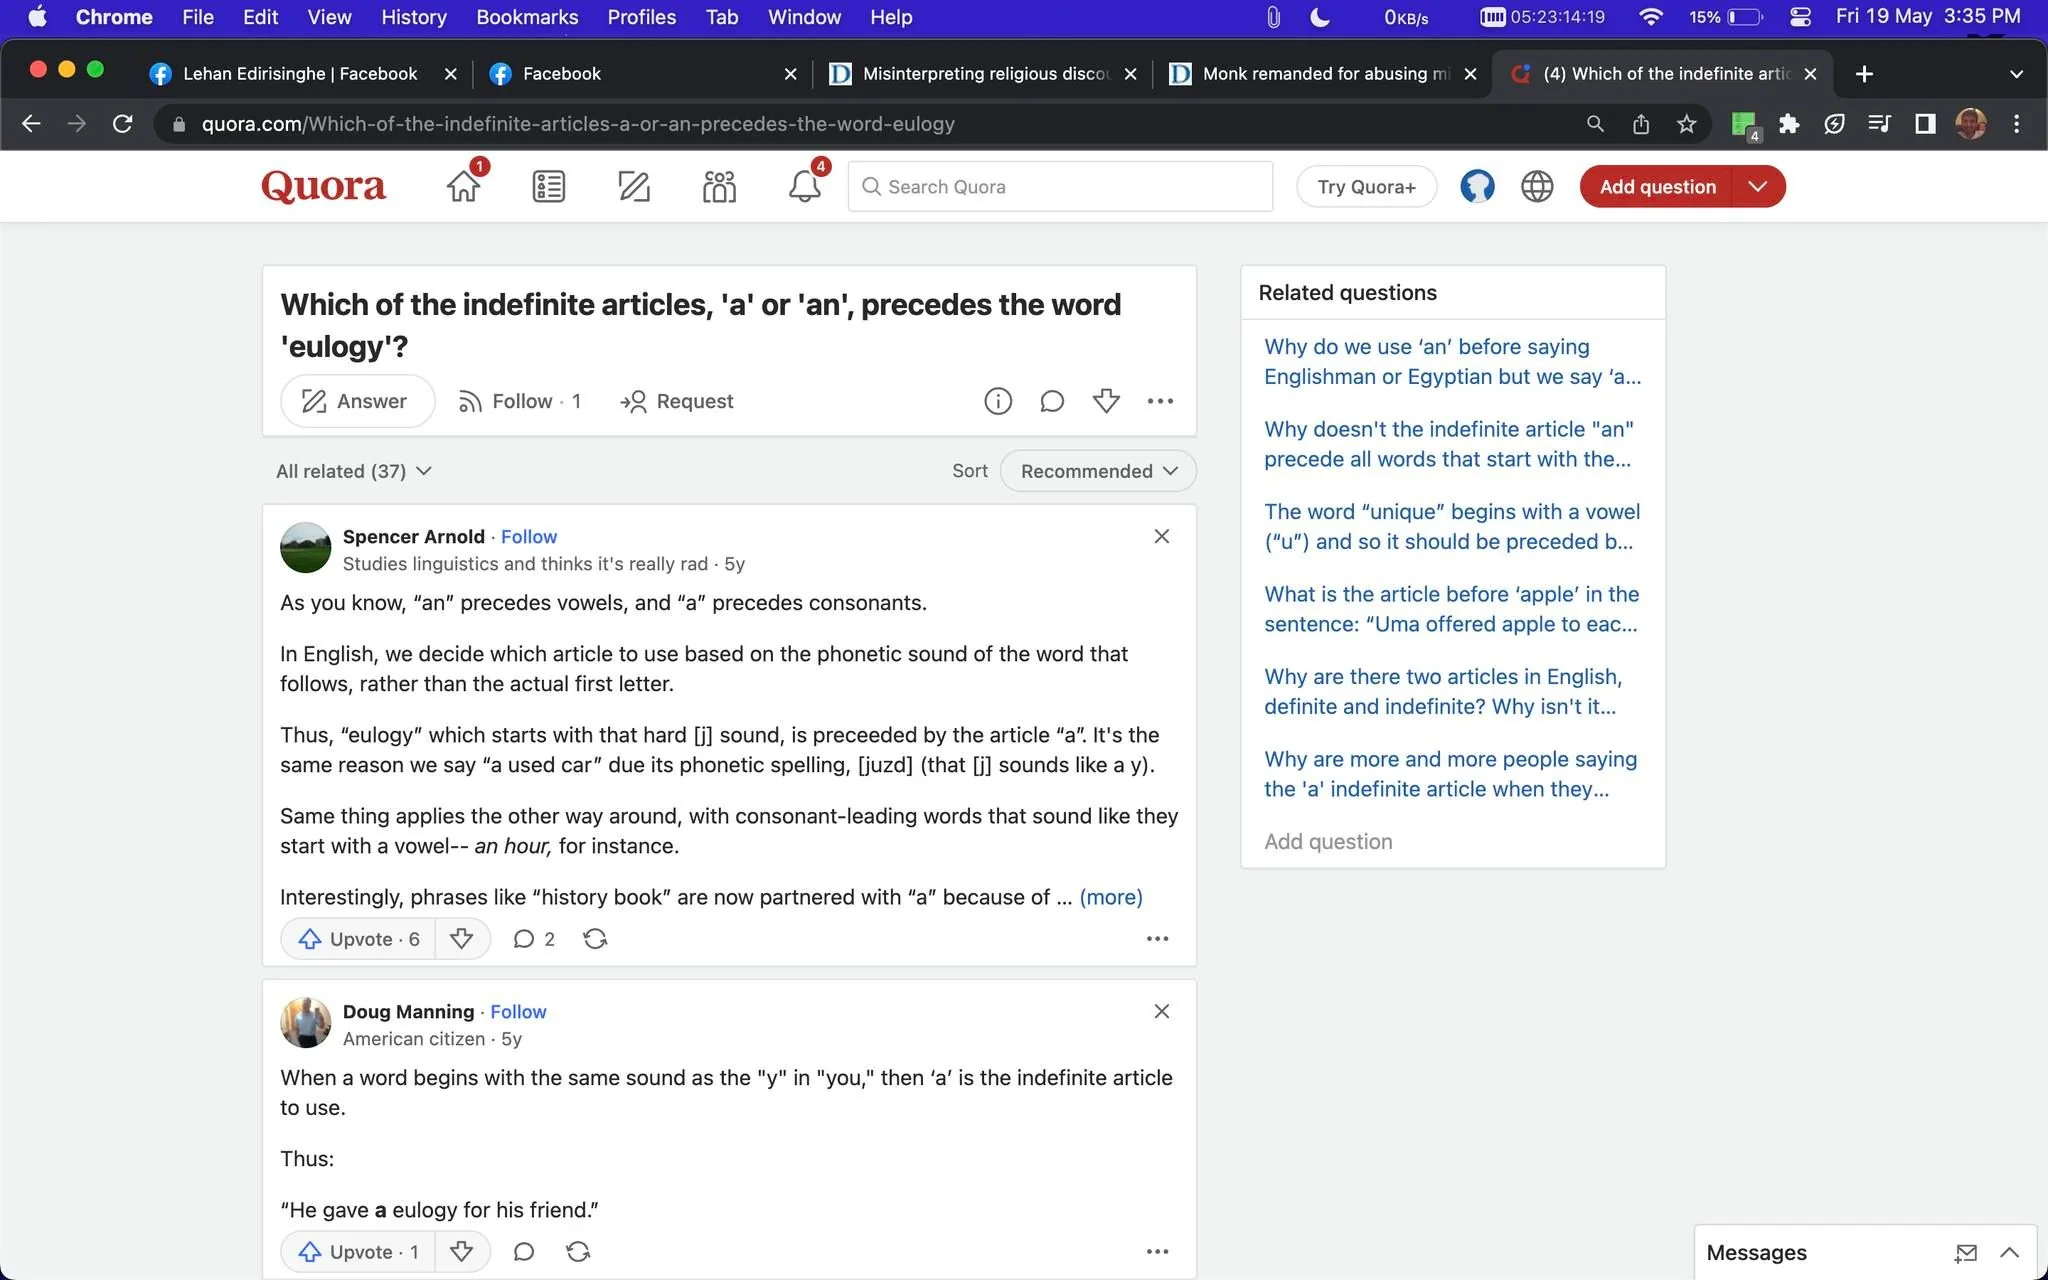Click the Try Quora+ button

[x=1366, y=186]
